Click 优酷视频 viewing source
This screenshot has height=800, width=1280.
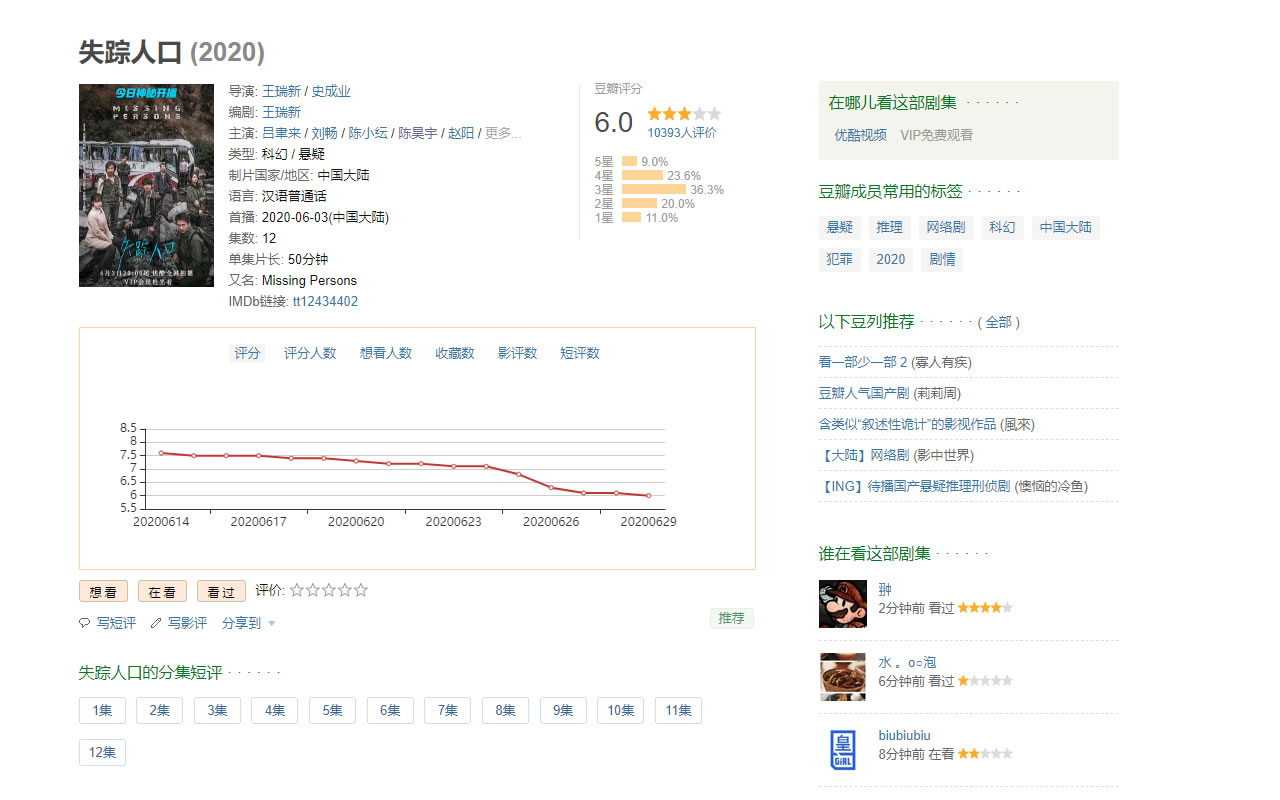pyautogui.click(x=861, y=135)
